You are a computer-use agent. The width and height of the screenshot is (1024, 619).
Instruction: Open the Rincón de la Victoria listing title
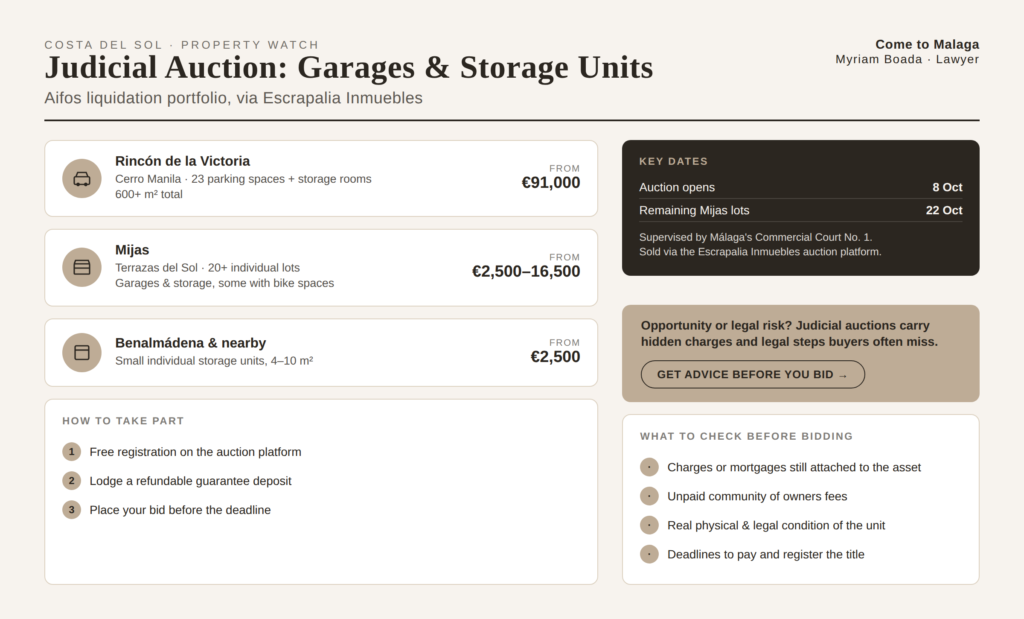[182, 161]
